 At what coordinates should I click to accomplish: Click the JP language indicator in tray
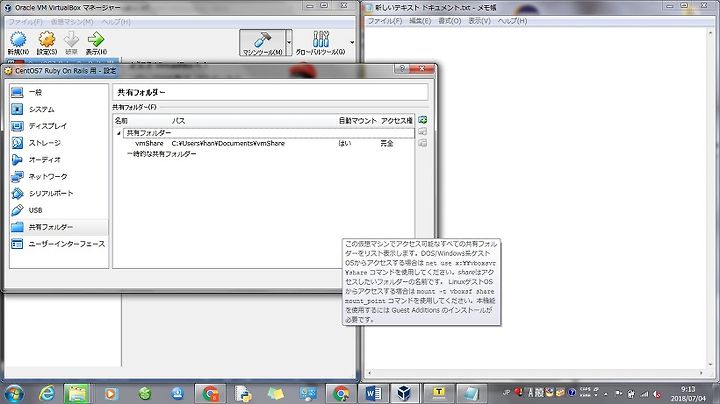click(506, 393)
